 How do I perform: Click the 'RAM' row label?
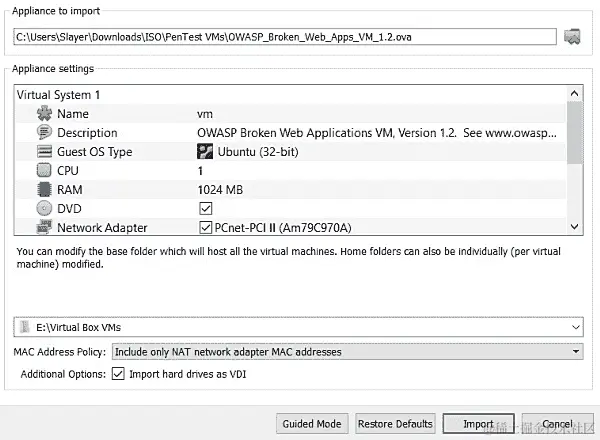point(70,190)
